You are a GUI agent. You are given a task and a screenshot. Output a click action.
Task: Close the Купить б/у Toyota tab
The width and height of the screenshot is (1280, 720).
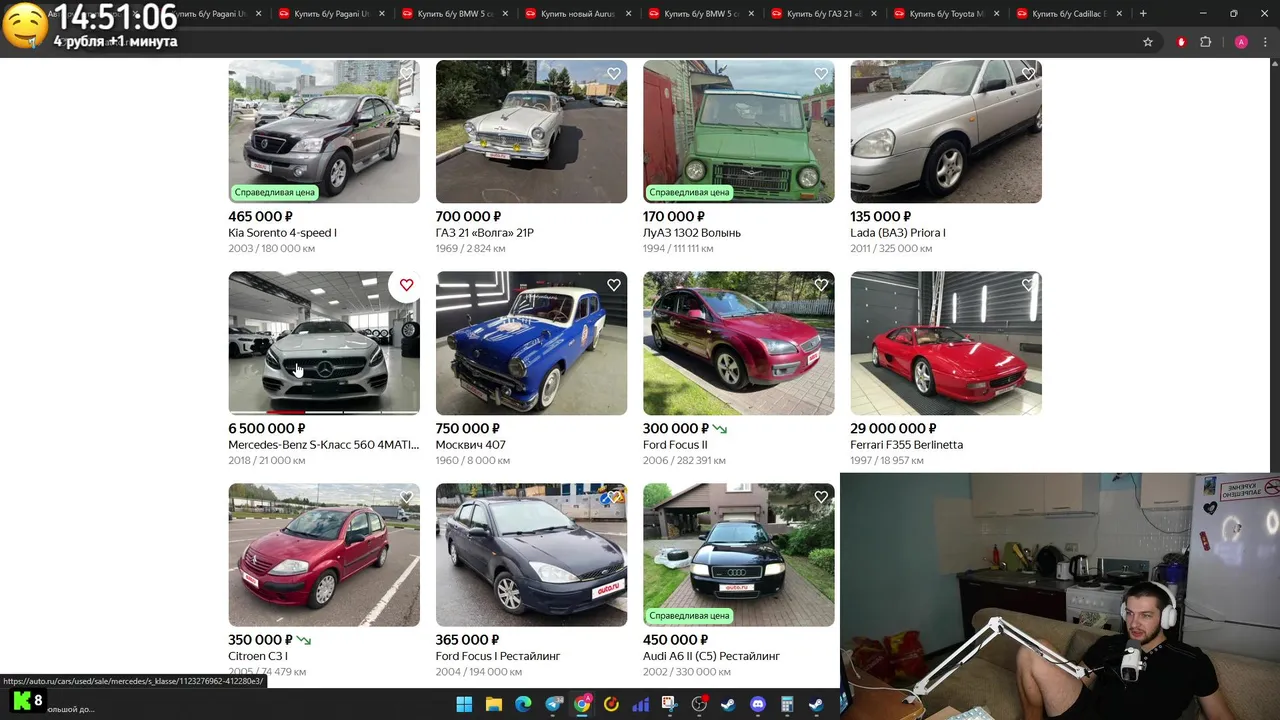point(997,14)
